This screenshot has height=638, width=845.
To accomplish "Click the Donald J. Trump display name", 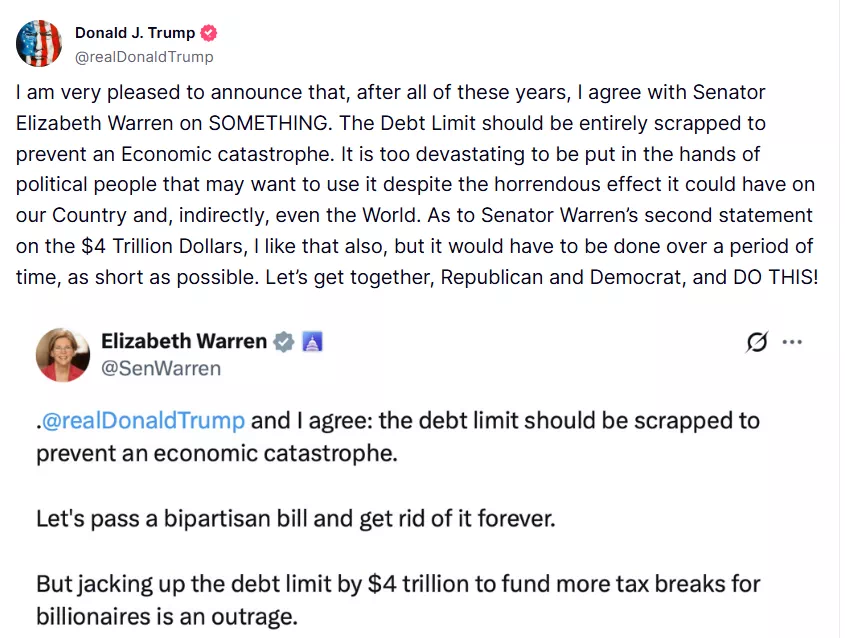I will (x=135, y=33).
